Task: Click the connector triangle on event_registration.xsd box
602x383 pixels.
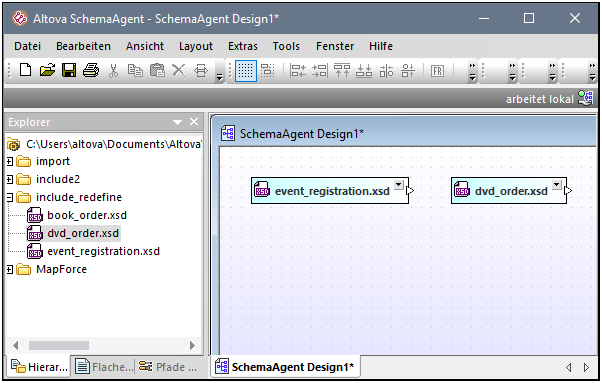Action: [x=410, y=190]
